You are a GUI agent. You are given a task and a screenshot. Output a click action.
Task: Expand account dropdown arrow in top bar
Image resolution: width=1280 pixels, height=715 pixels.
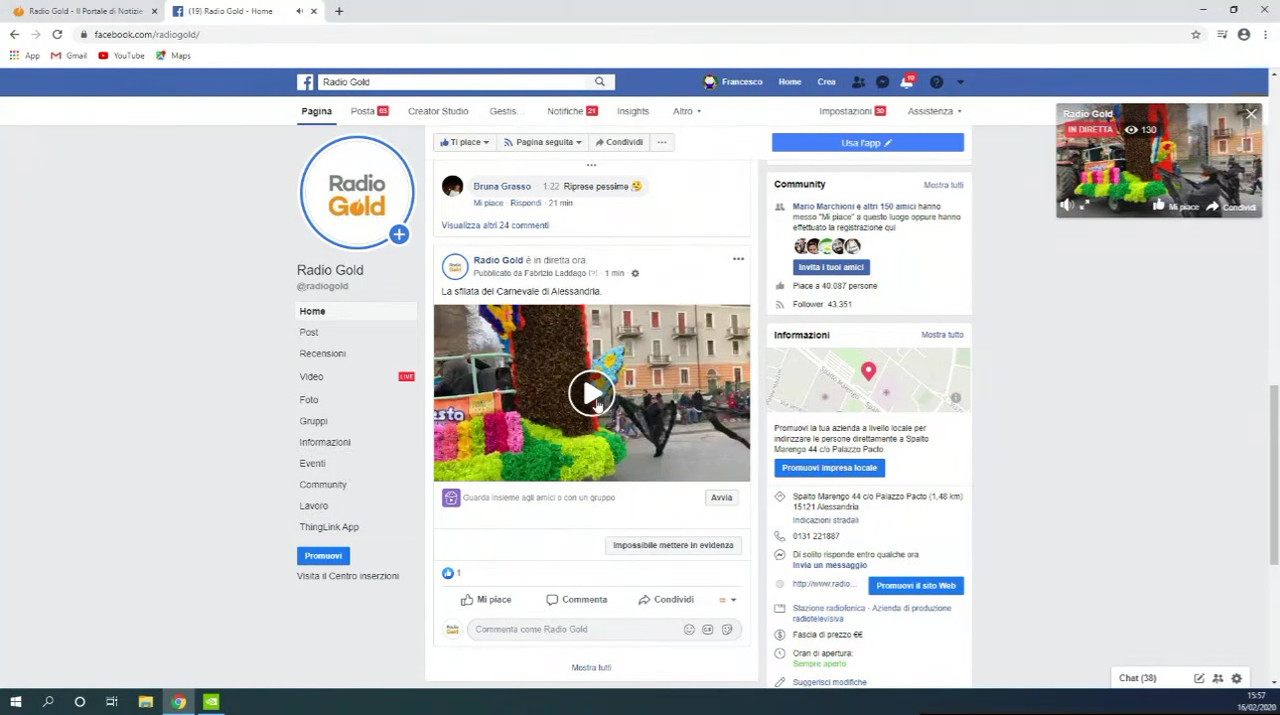point(960,82)
